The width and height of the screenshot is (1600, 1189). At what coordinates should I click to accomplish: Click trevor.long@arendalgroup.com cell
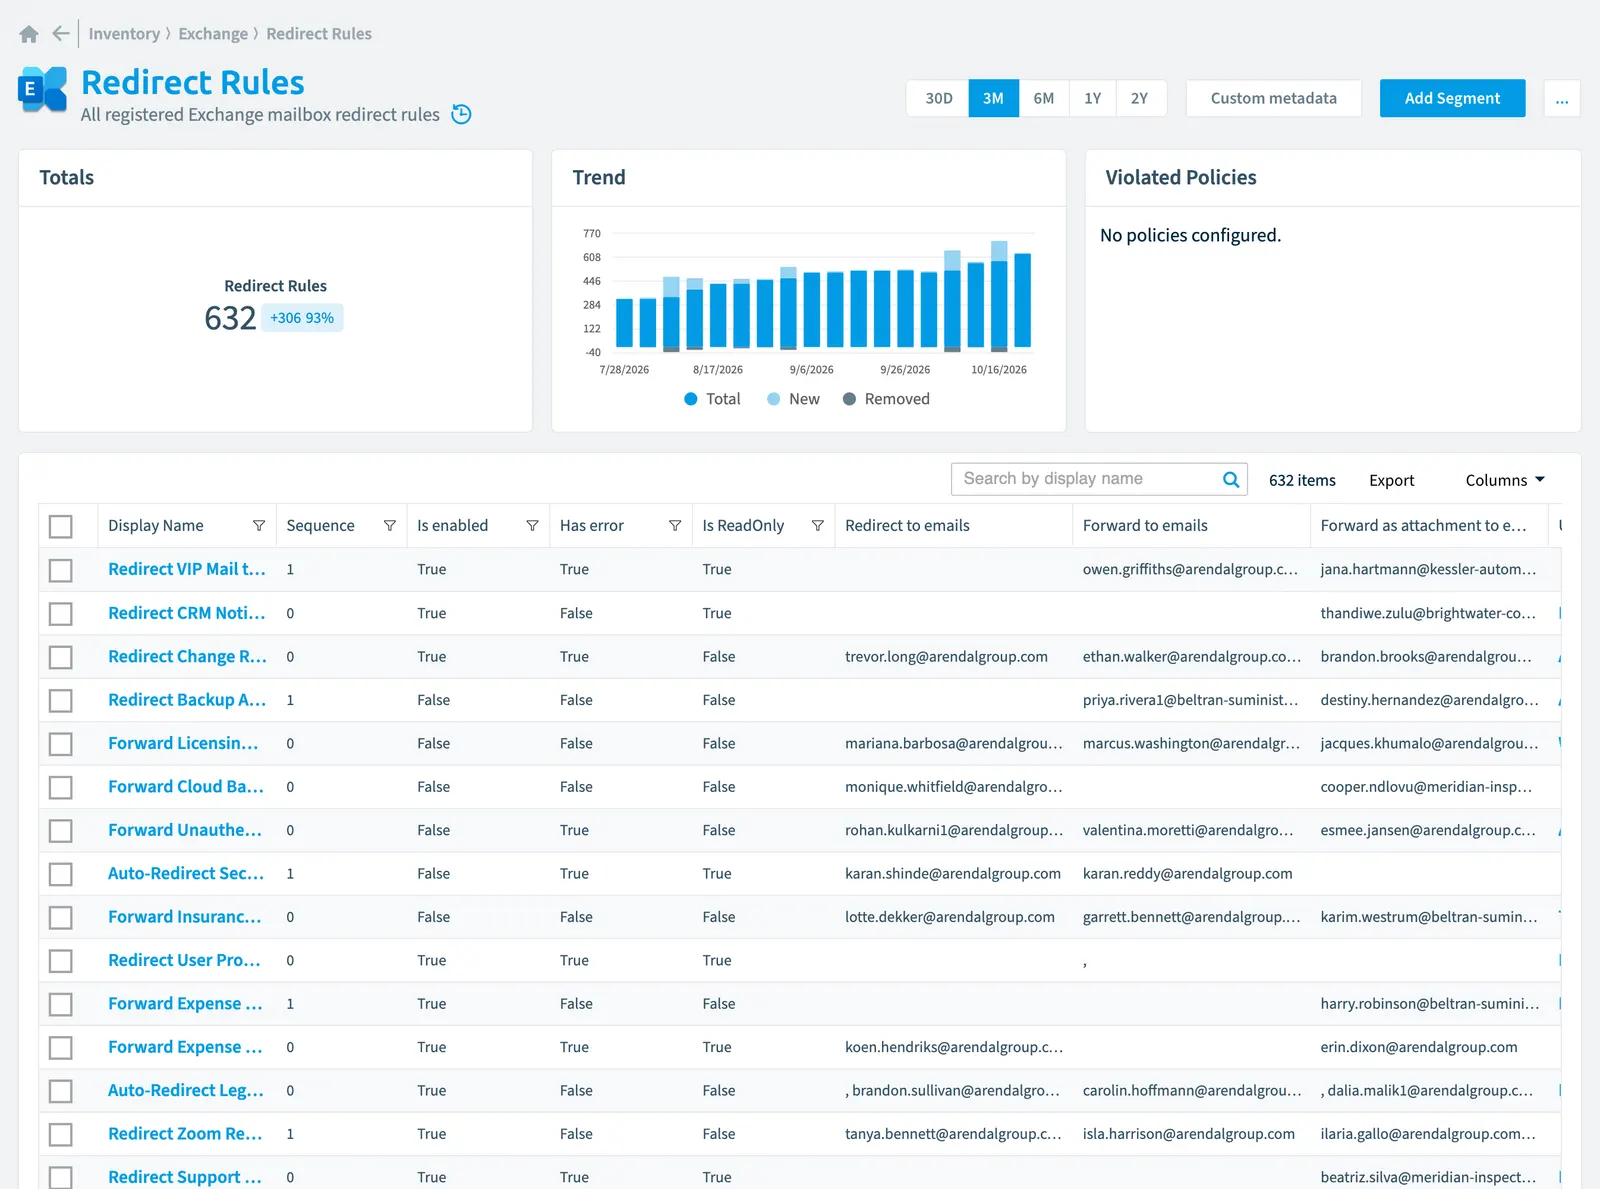[x=946, y=657]
